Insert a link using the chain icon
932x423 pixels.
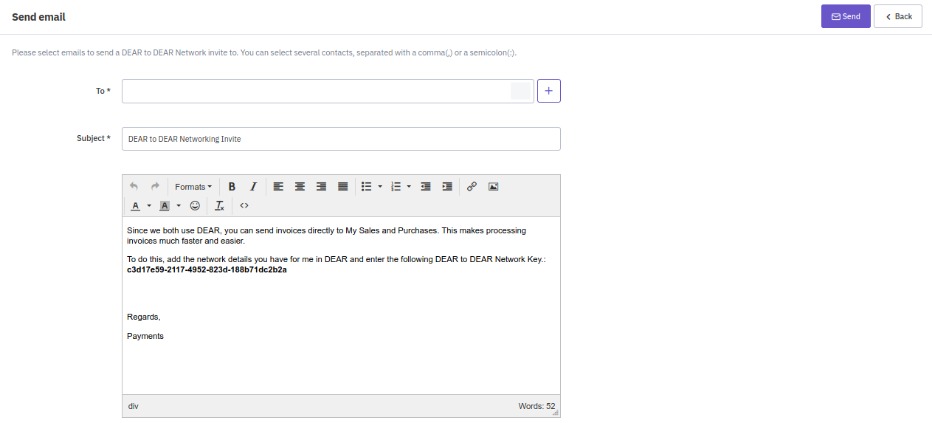tap(472, 187)
